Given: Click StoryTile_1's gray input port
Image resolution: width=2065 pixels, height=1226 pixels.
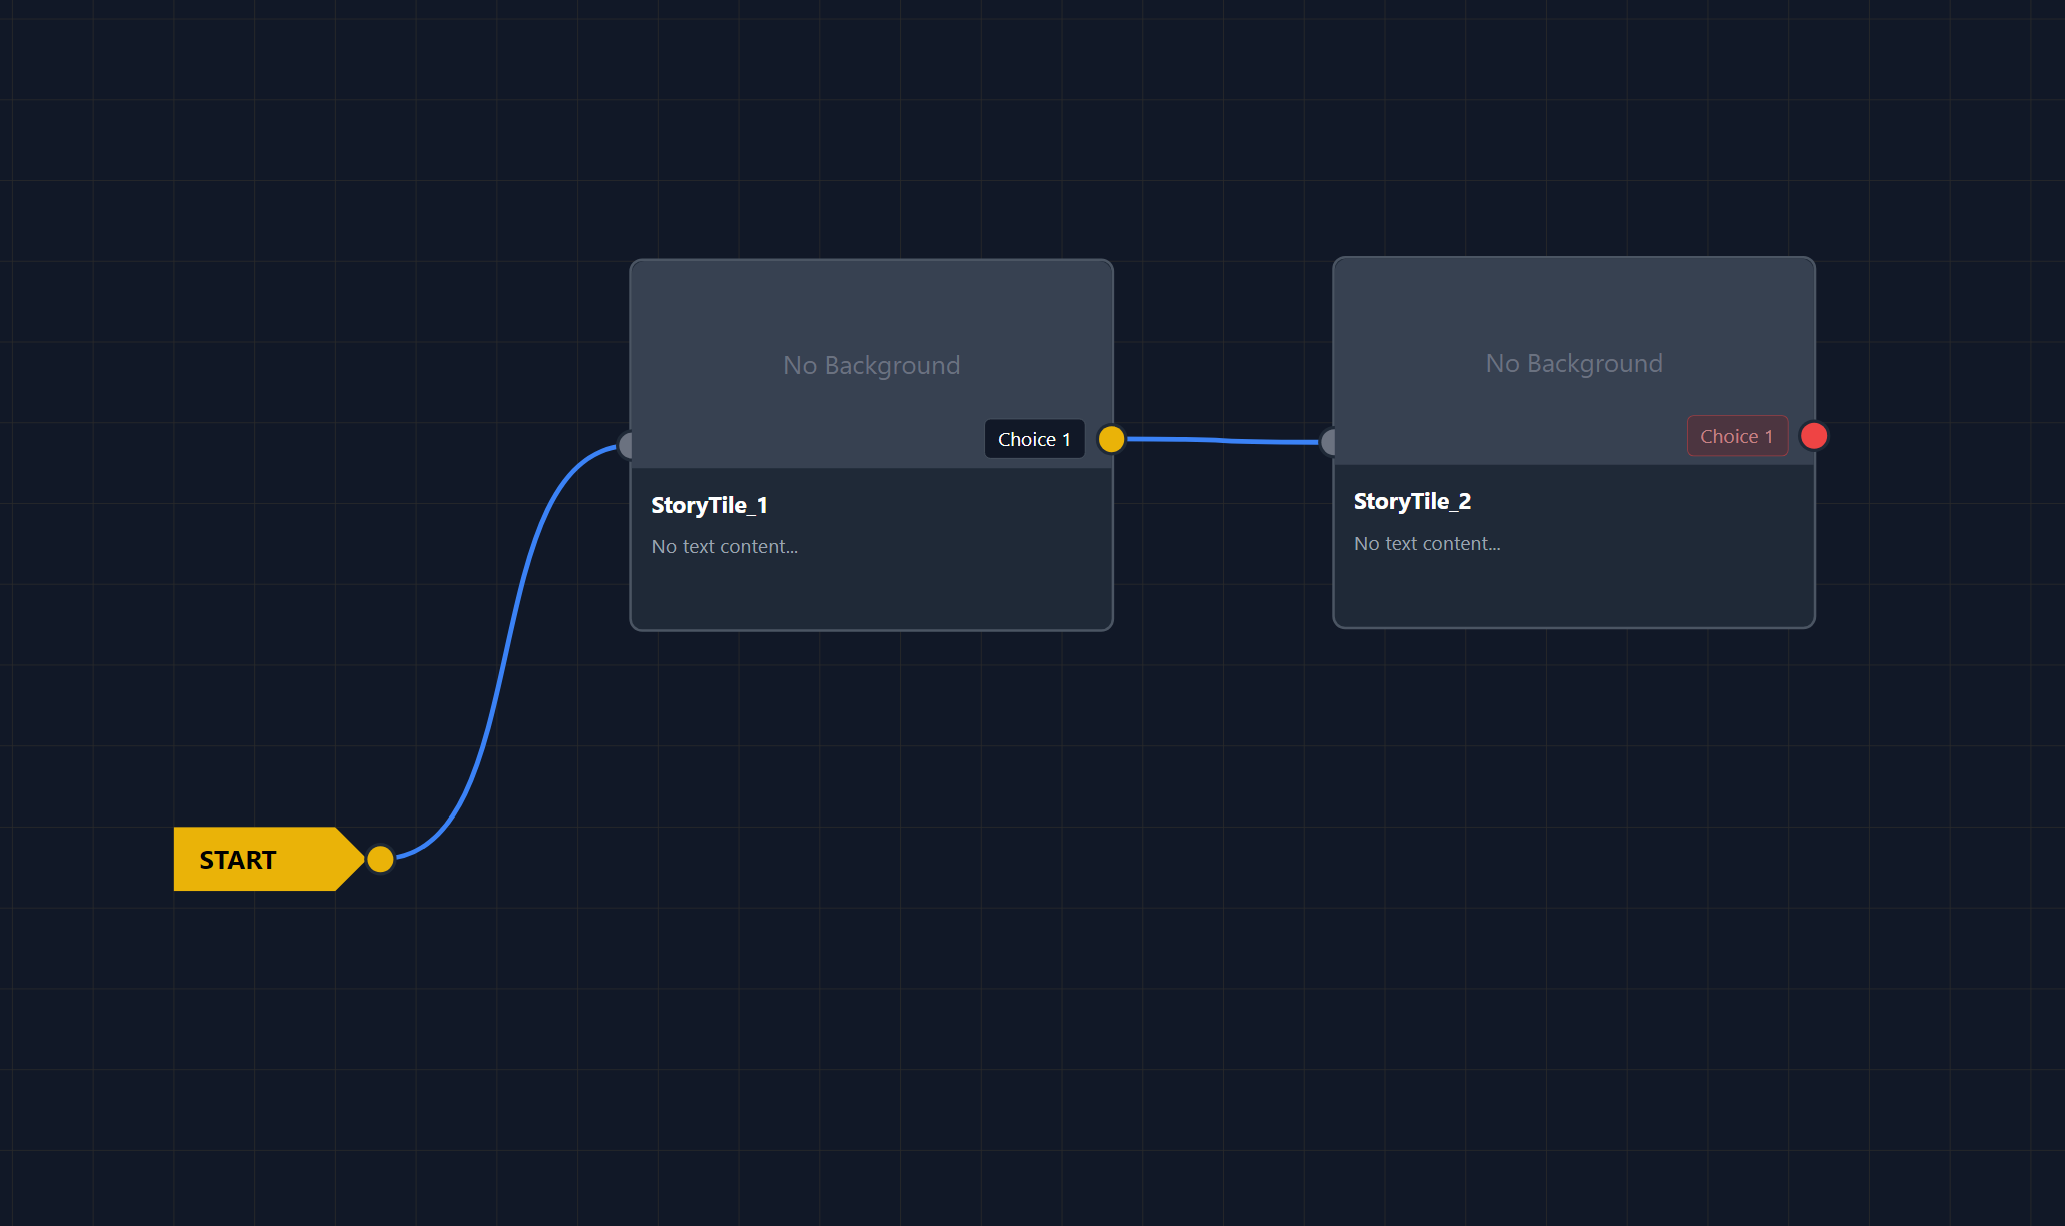Looking at the screenshot, I should 627,445.
